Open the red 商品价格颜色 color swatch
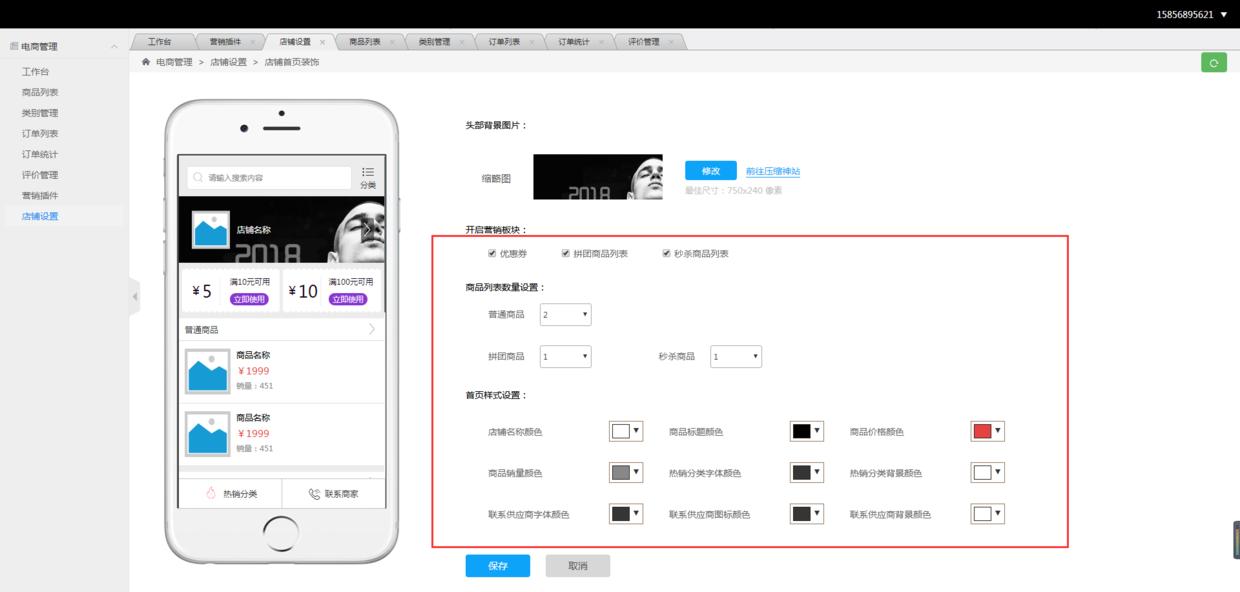 (986, 431)
